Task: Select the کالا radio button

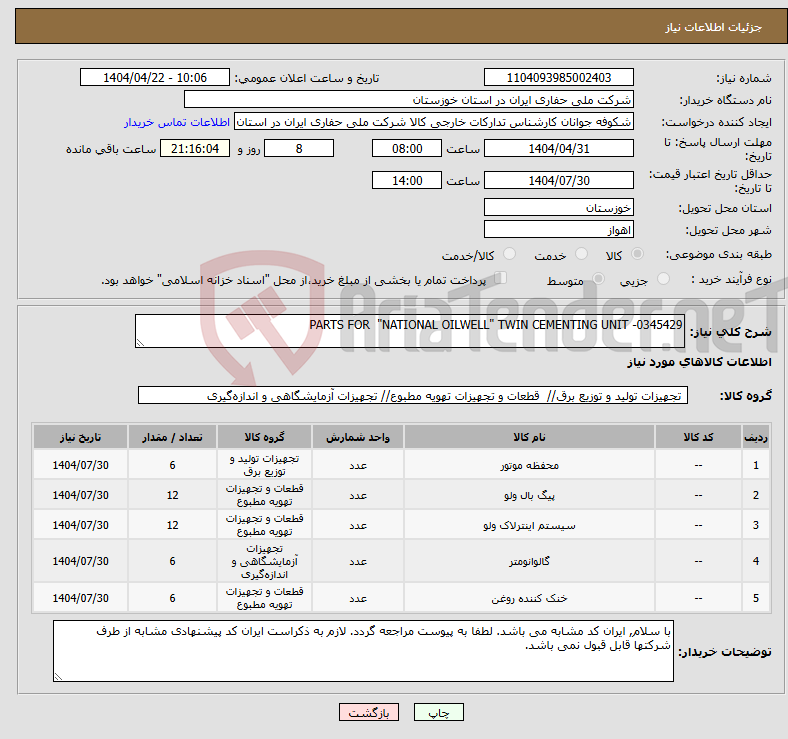Action: click(x=637, y=254)
